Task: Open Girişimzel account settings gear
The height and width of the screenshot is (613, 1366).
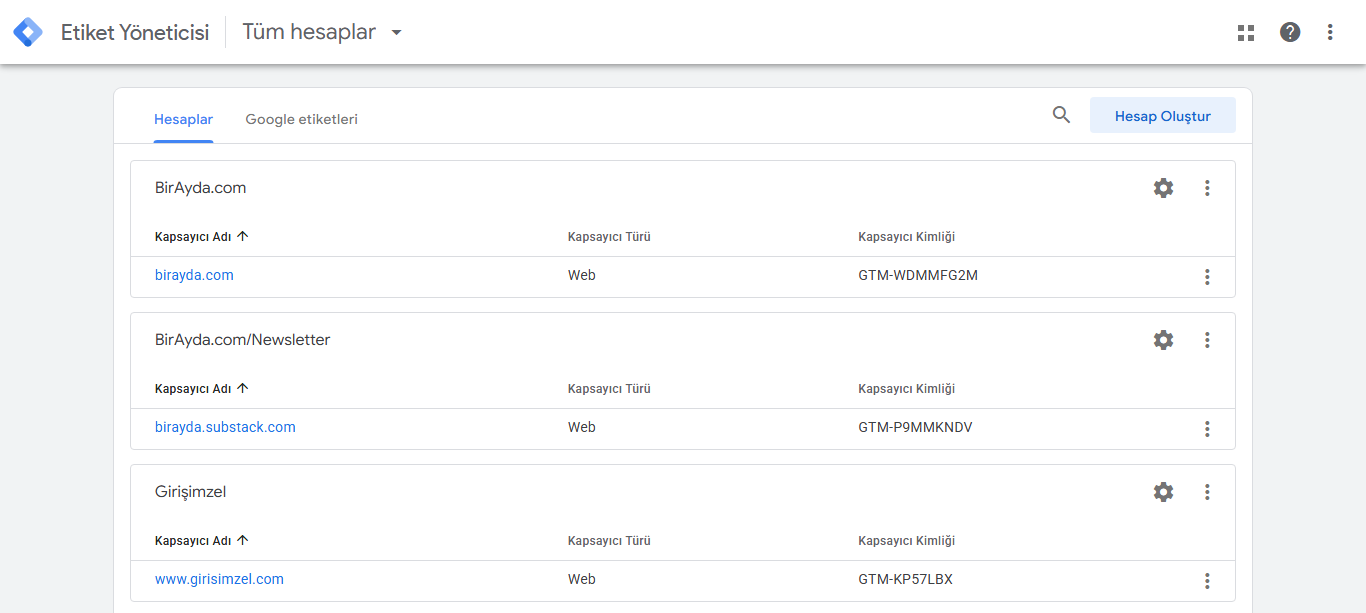Action: 1163,492
